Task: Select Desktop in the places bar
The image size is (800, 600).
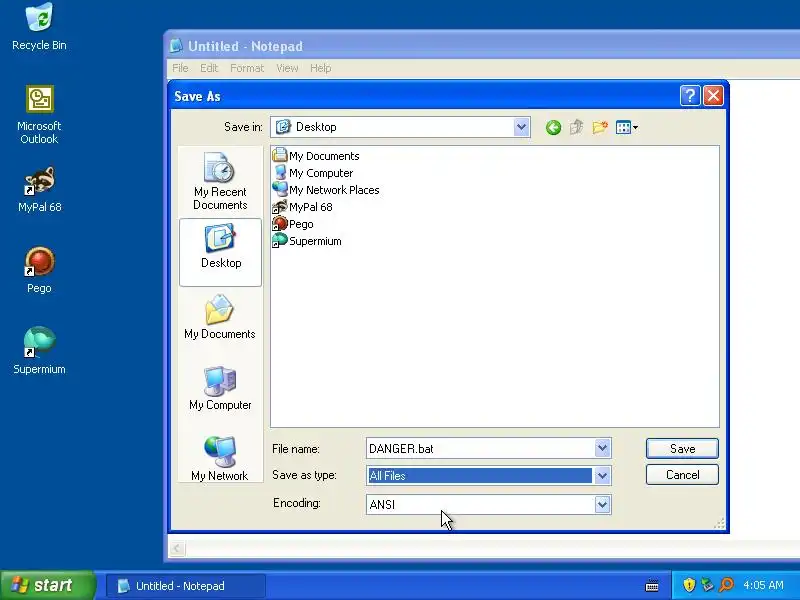Action: (220, 252)
